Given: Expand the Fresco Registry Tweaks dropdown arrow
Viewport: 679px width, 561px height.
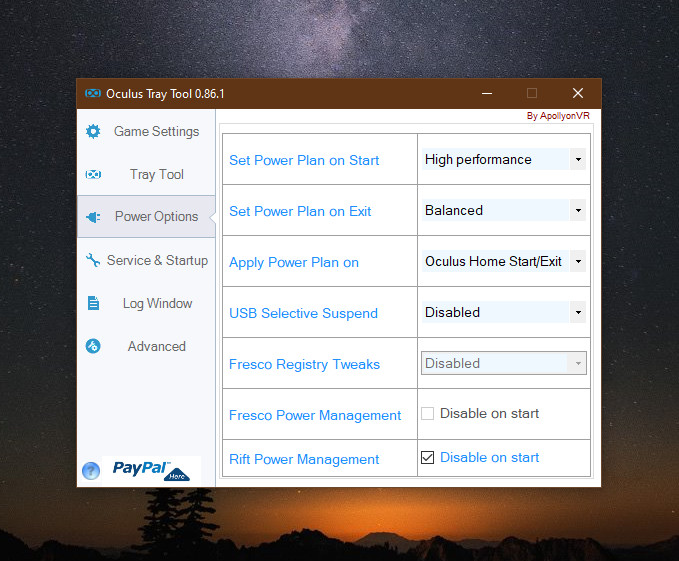Looking at the screenshot, I should point(578,363).
